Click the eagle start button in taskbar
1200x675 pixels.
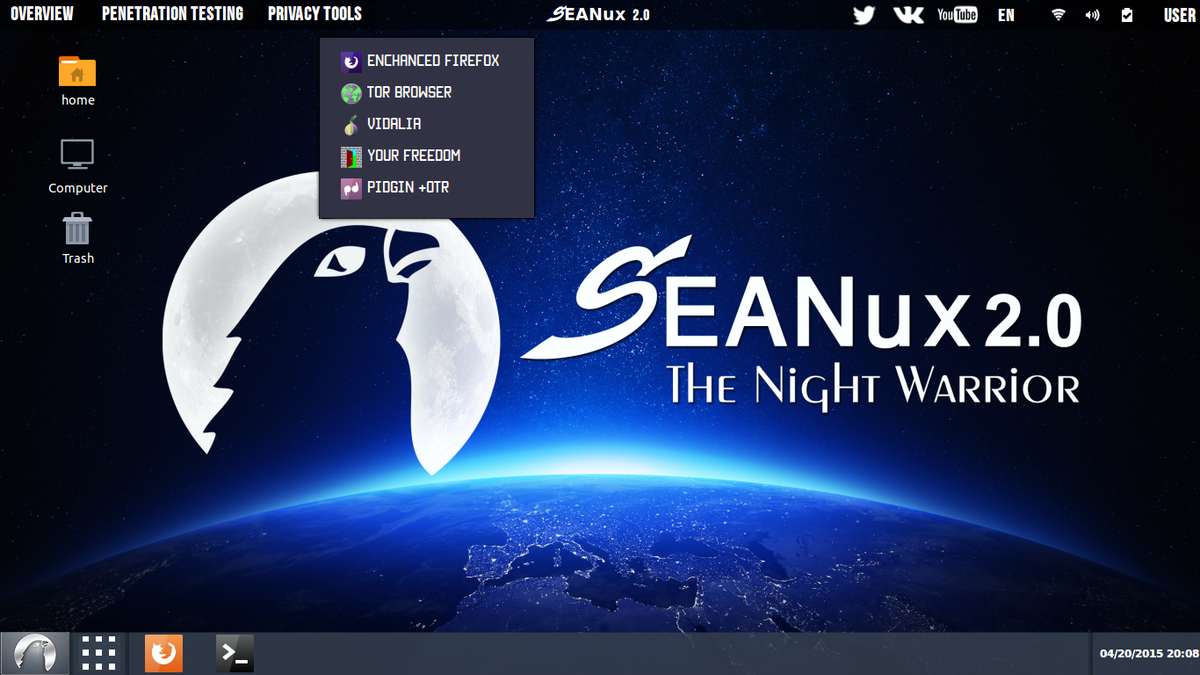35,654
